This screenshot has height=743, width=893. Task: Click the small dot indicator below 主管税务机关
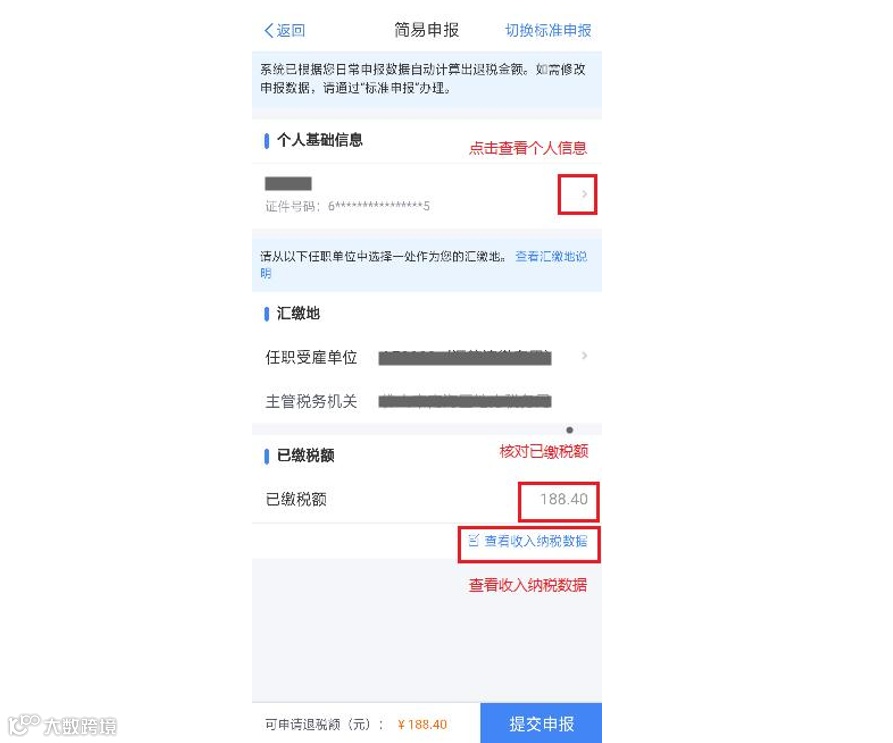tap(570, 430)
